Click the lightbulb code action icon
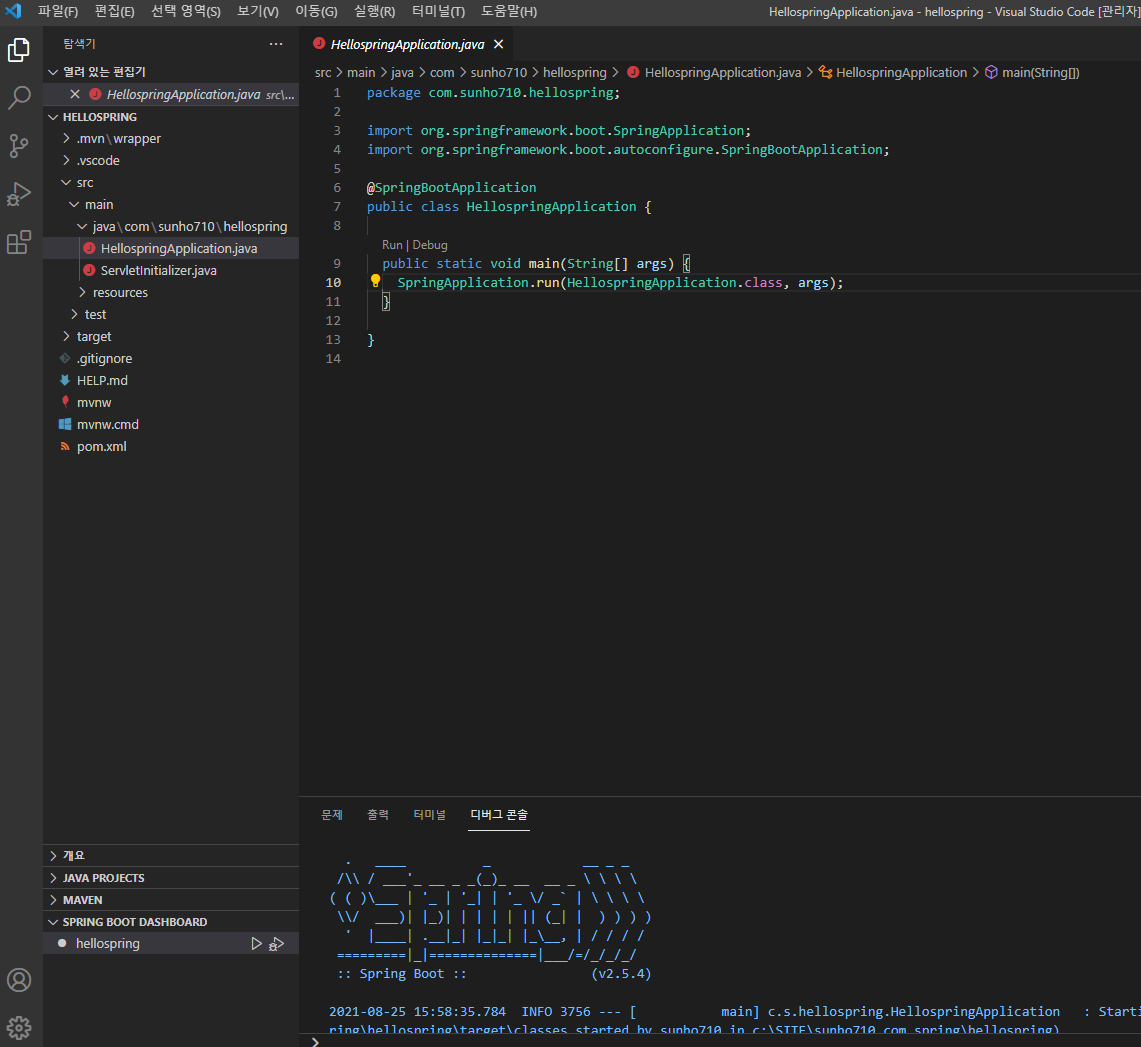Screen dimensions: 1141x1047 tap(375, 281)
